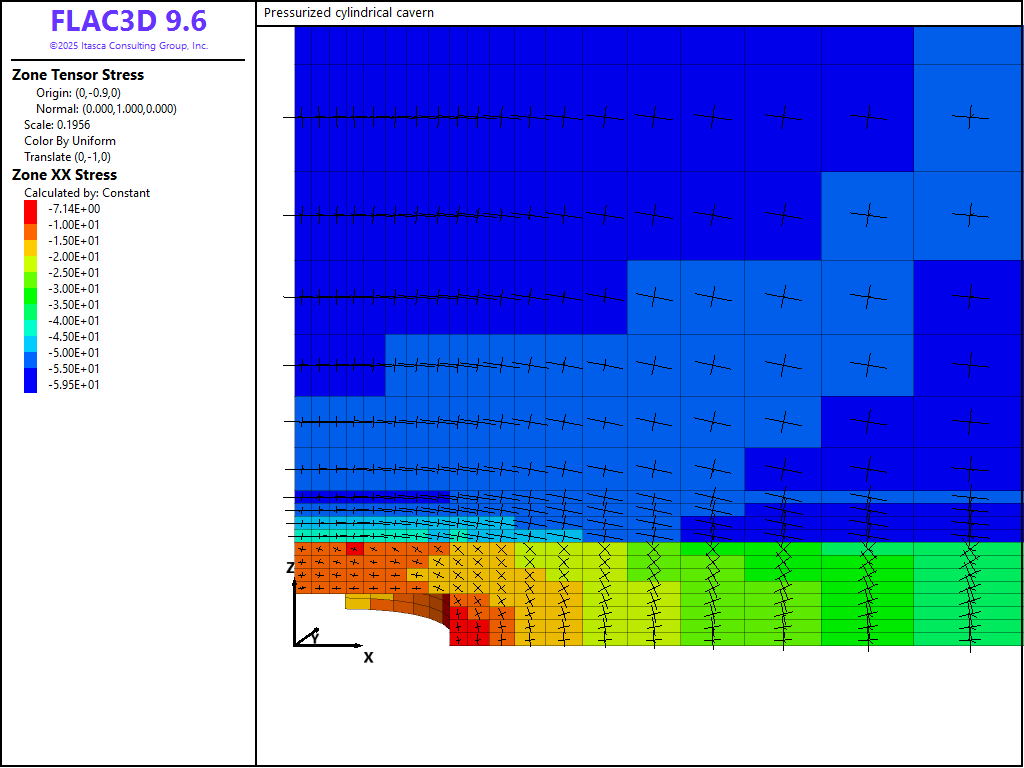
Task: Click the cyan -4.50E+01 legend swatch
Action: 31,337
